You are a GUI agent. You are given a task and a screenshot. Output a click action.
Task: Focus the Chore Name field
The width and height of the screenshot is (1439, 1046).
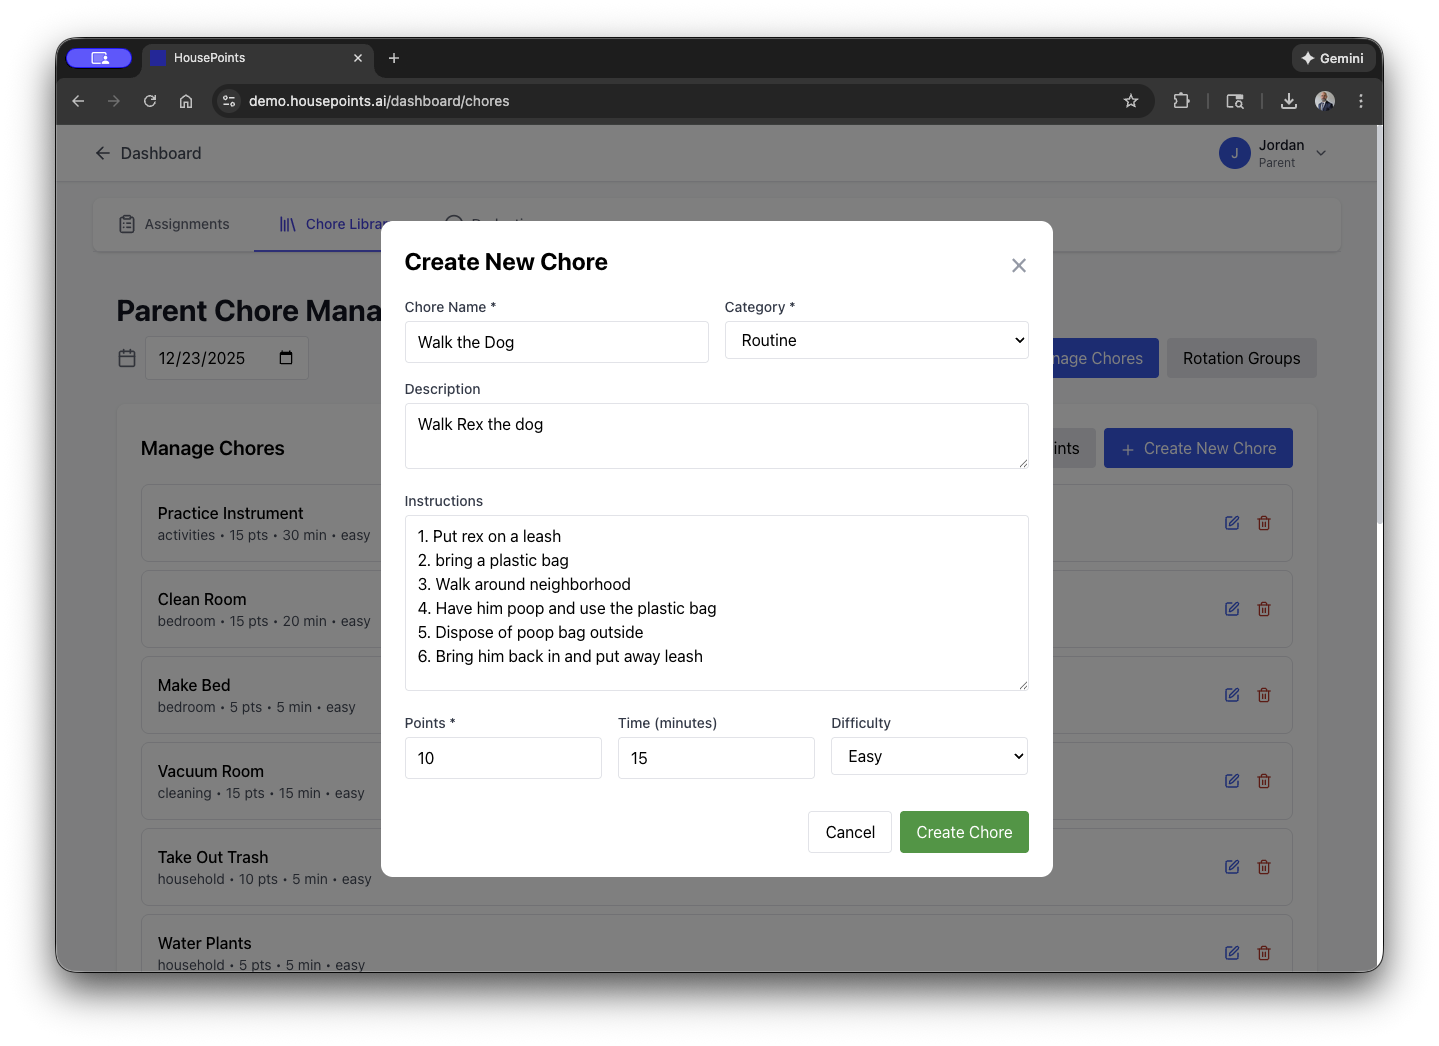(x=556, y=342)
